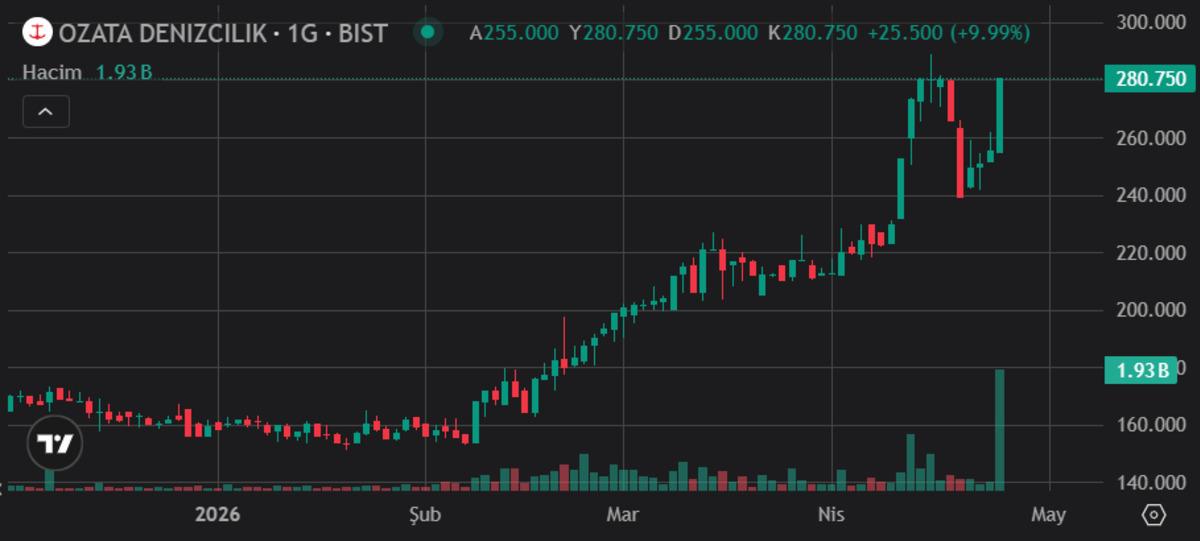Image resolution: width=1200 pixels, height=541 pixels.
Task: Click the TradingView logo badge
Action: point(53,442)
